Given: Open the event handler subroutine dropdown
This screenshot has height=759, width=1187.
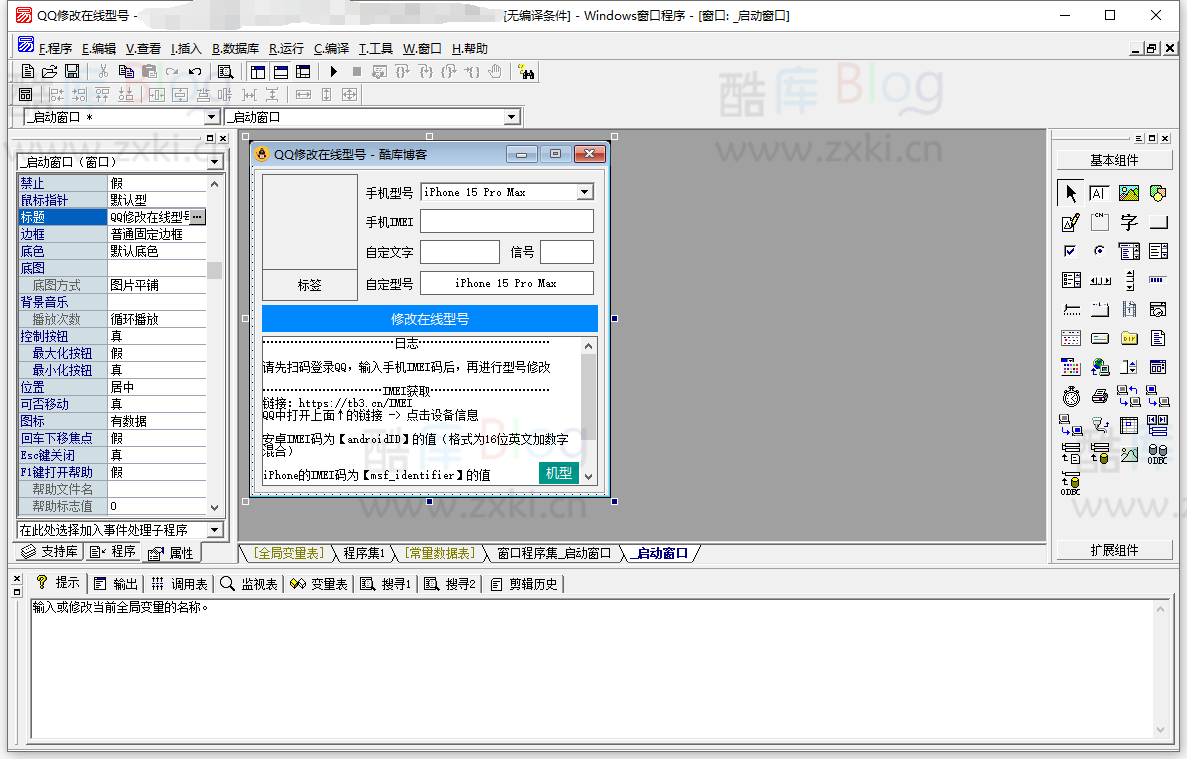Looking at the screenshot, I should tap(214, 530).
